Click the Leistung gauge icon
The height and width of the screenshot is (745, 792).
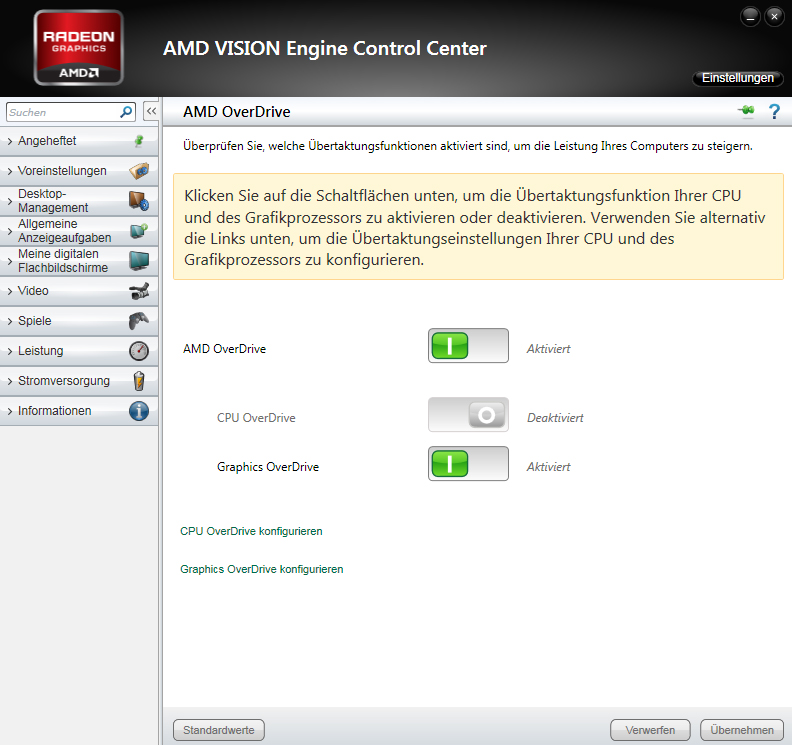(139, 351)
